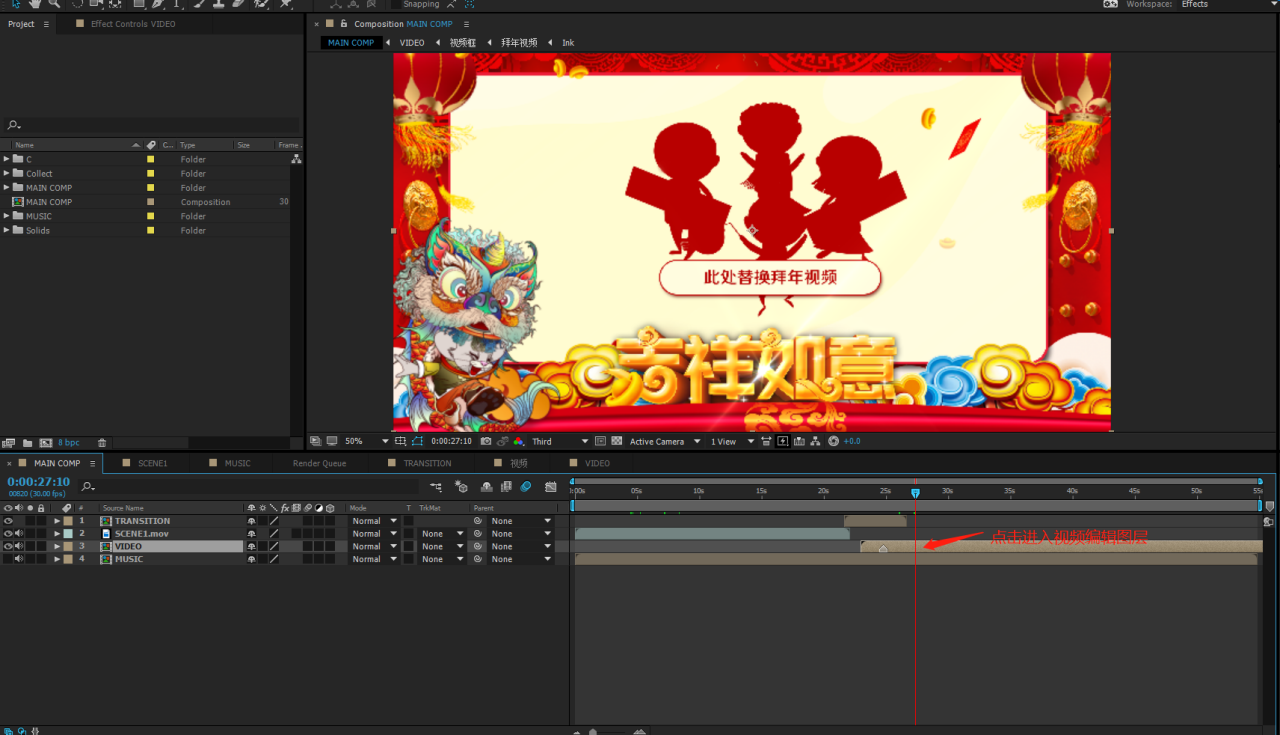Create a new folder in Project panel
The height and width of the screenshot is (735, 1280).
click(28, 443)
